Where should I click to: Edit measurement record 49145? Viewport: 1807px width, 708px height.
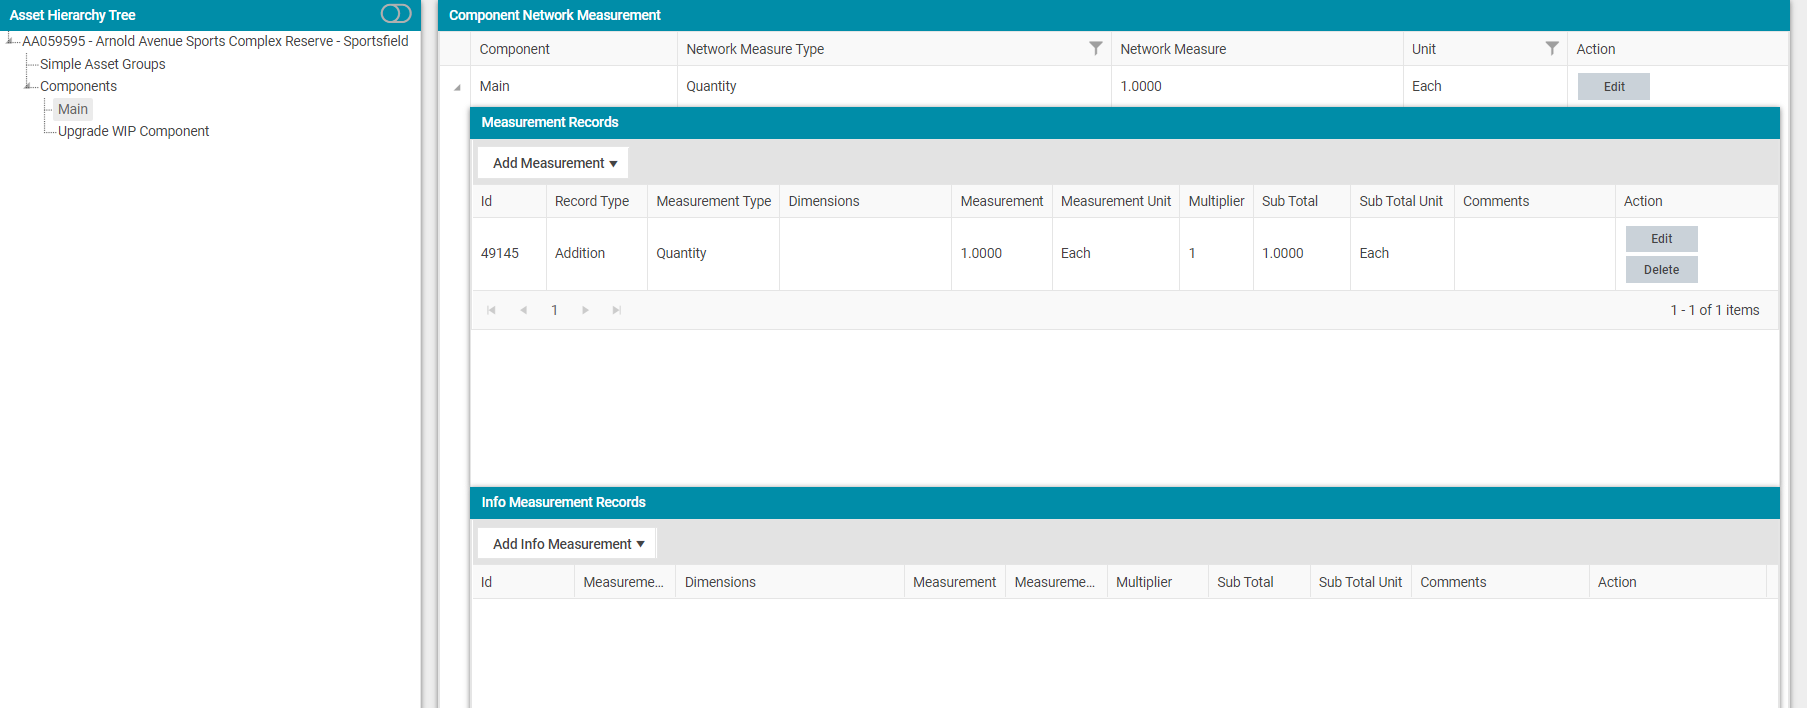(1661, 239)
